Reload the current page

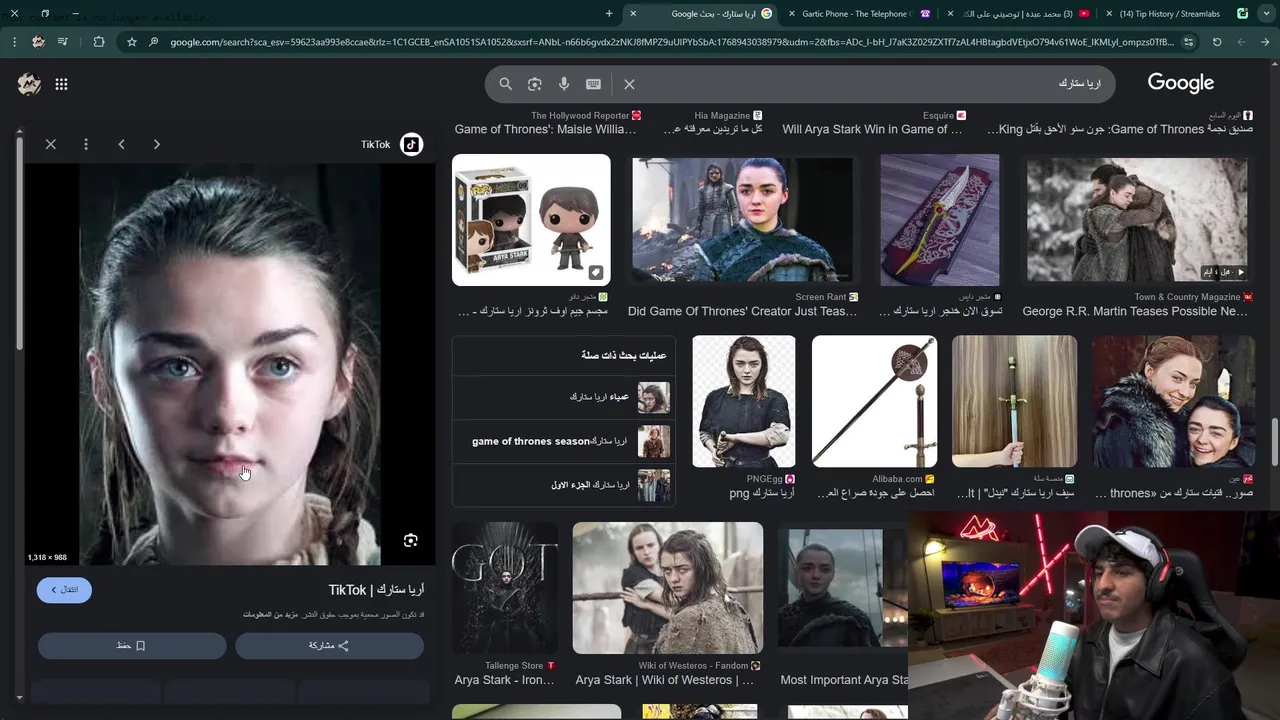1217,42
